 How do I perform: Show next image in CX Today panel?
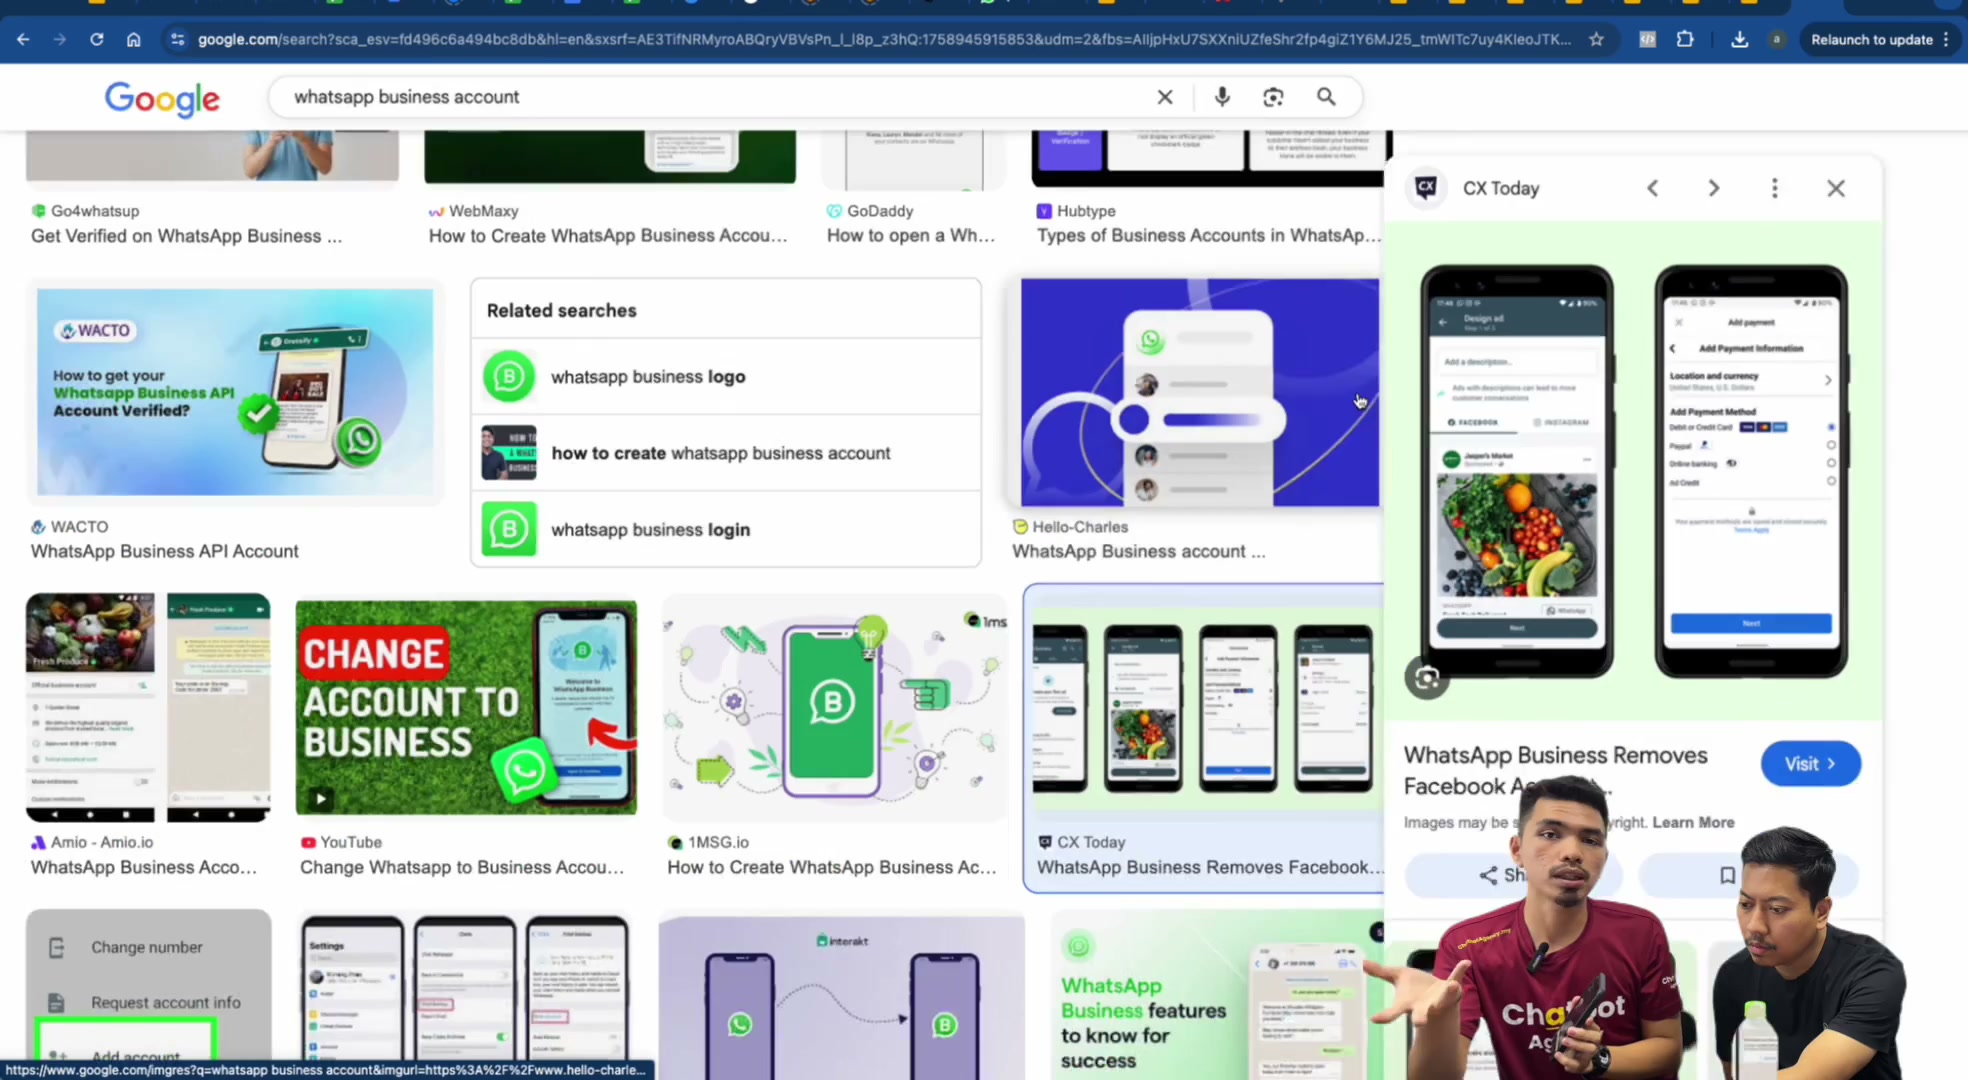coord(1713,188)
